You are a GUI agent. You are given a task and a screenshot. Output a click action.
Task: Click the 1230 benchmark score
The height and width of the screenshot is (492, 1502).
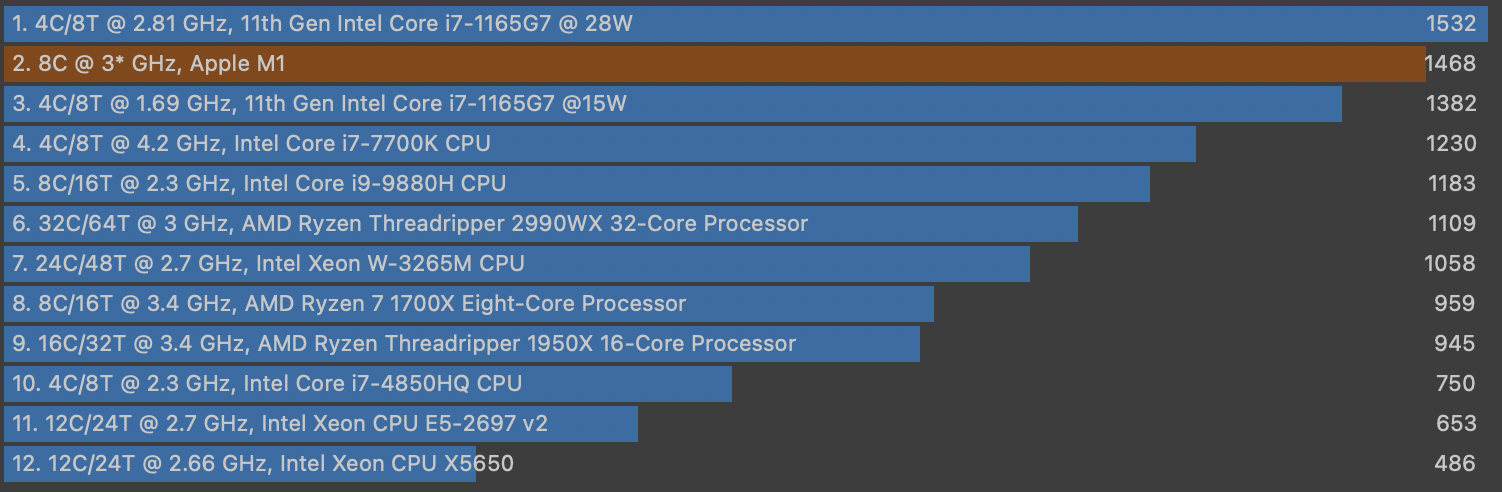pyautogui.click(x=1451, y=143)
